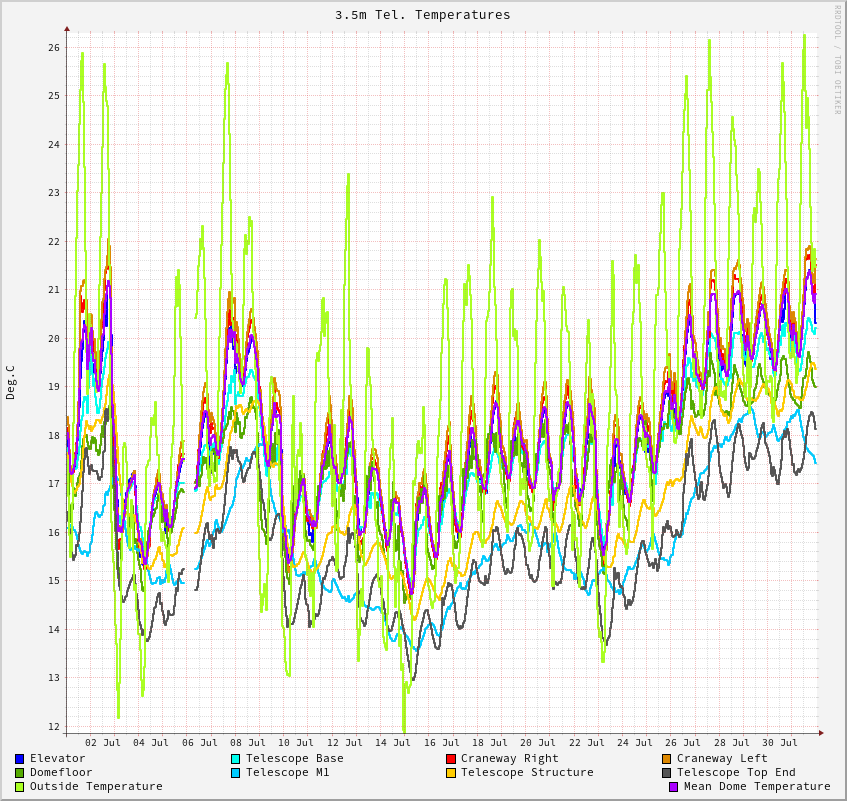Screen dimensions: 847x801
Task: Click the purple Mean Dome Temperature swatch
Action: 674,787
